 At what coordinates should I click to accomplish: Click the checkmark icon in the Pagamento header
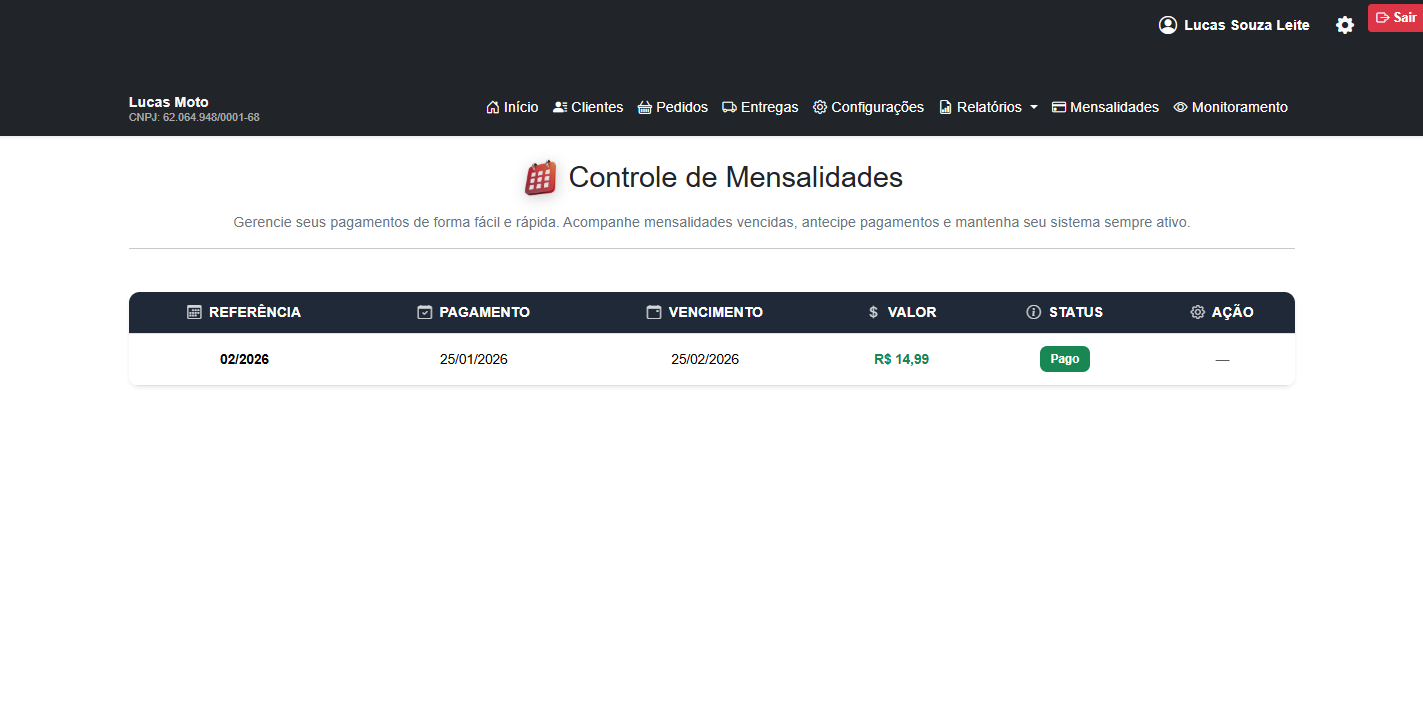pos(424,312)
